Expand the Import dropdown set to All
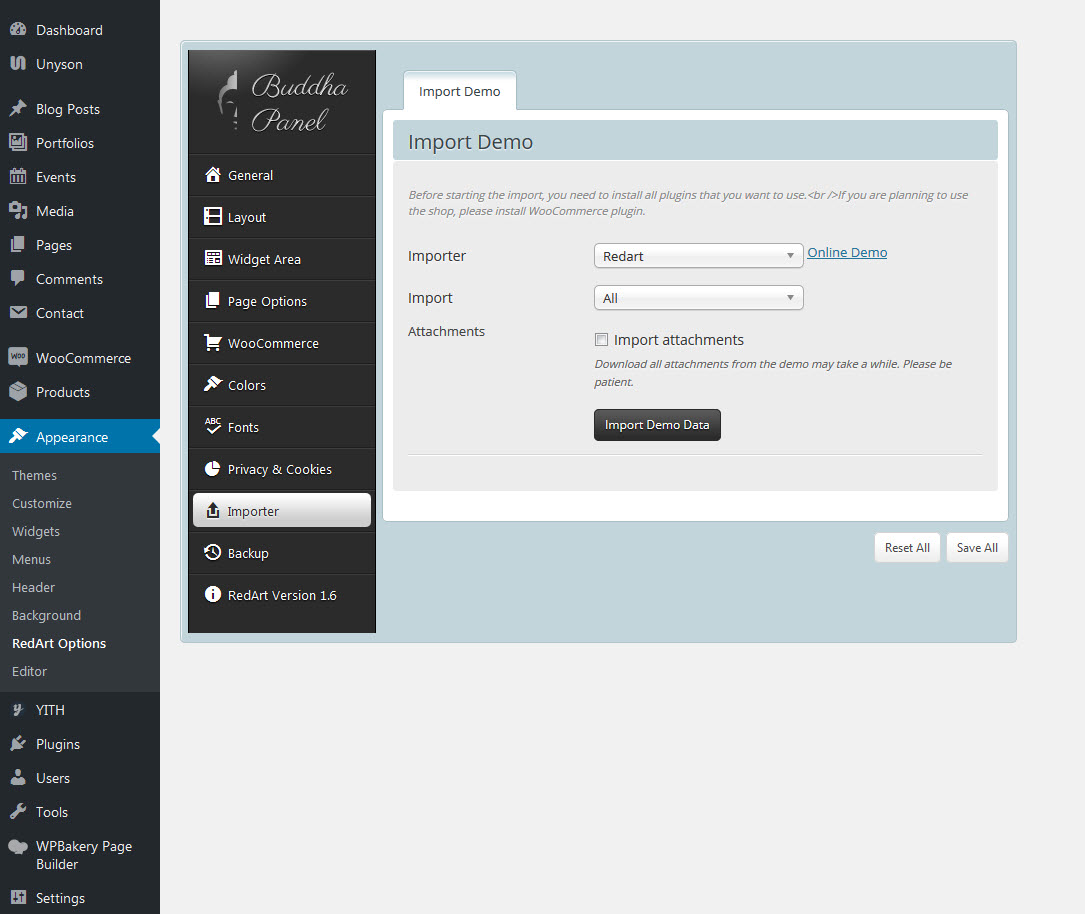Image resolution: width=1085 pixels, height=914 pixels. pyautogui.click(x=698, y=298)
